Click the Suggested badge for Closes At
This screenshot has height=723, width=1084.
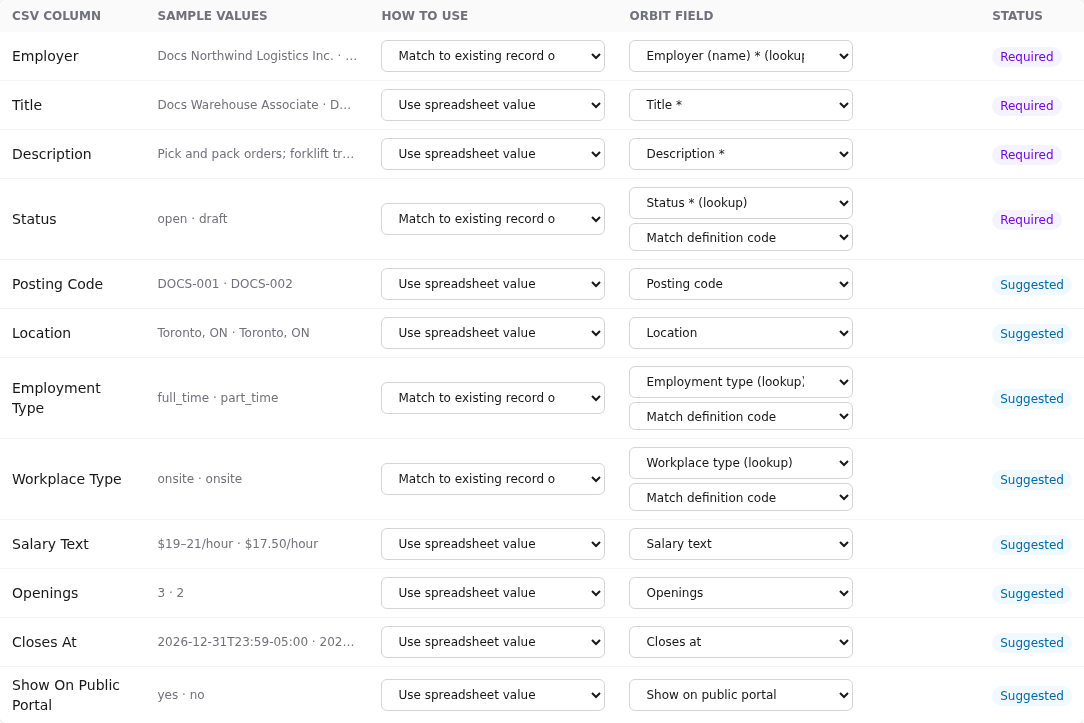click(x=1031, y=643)
